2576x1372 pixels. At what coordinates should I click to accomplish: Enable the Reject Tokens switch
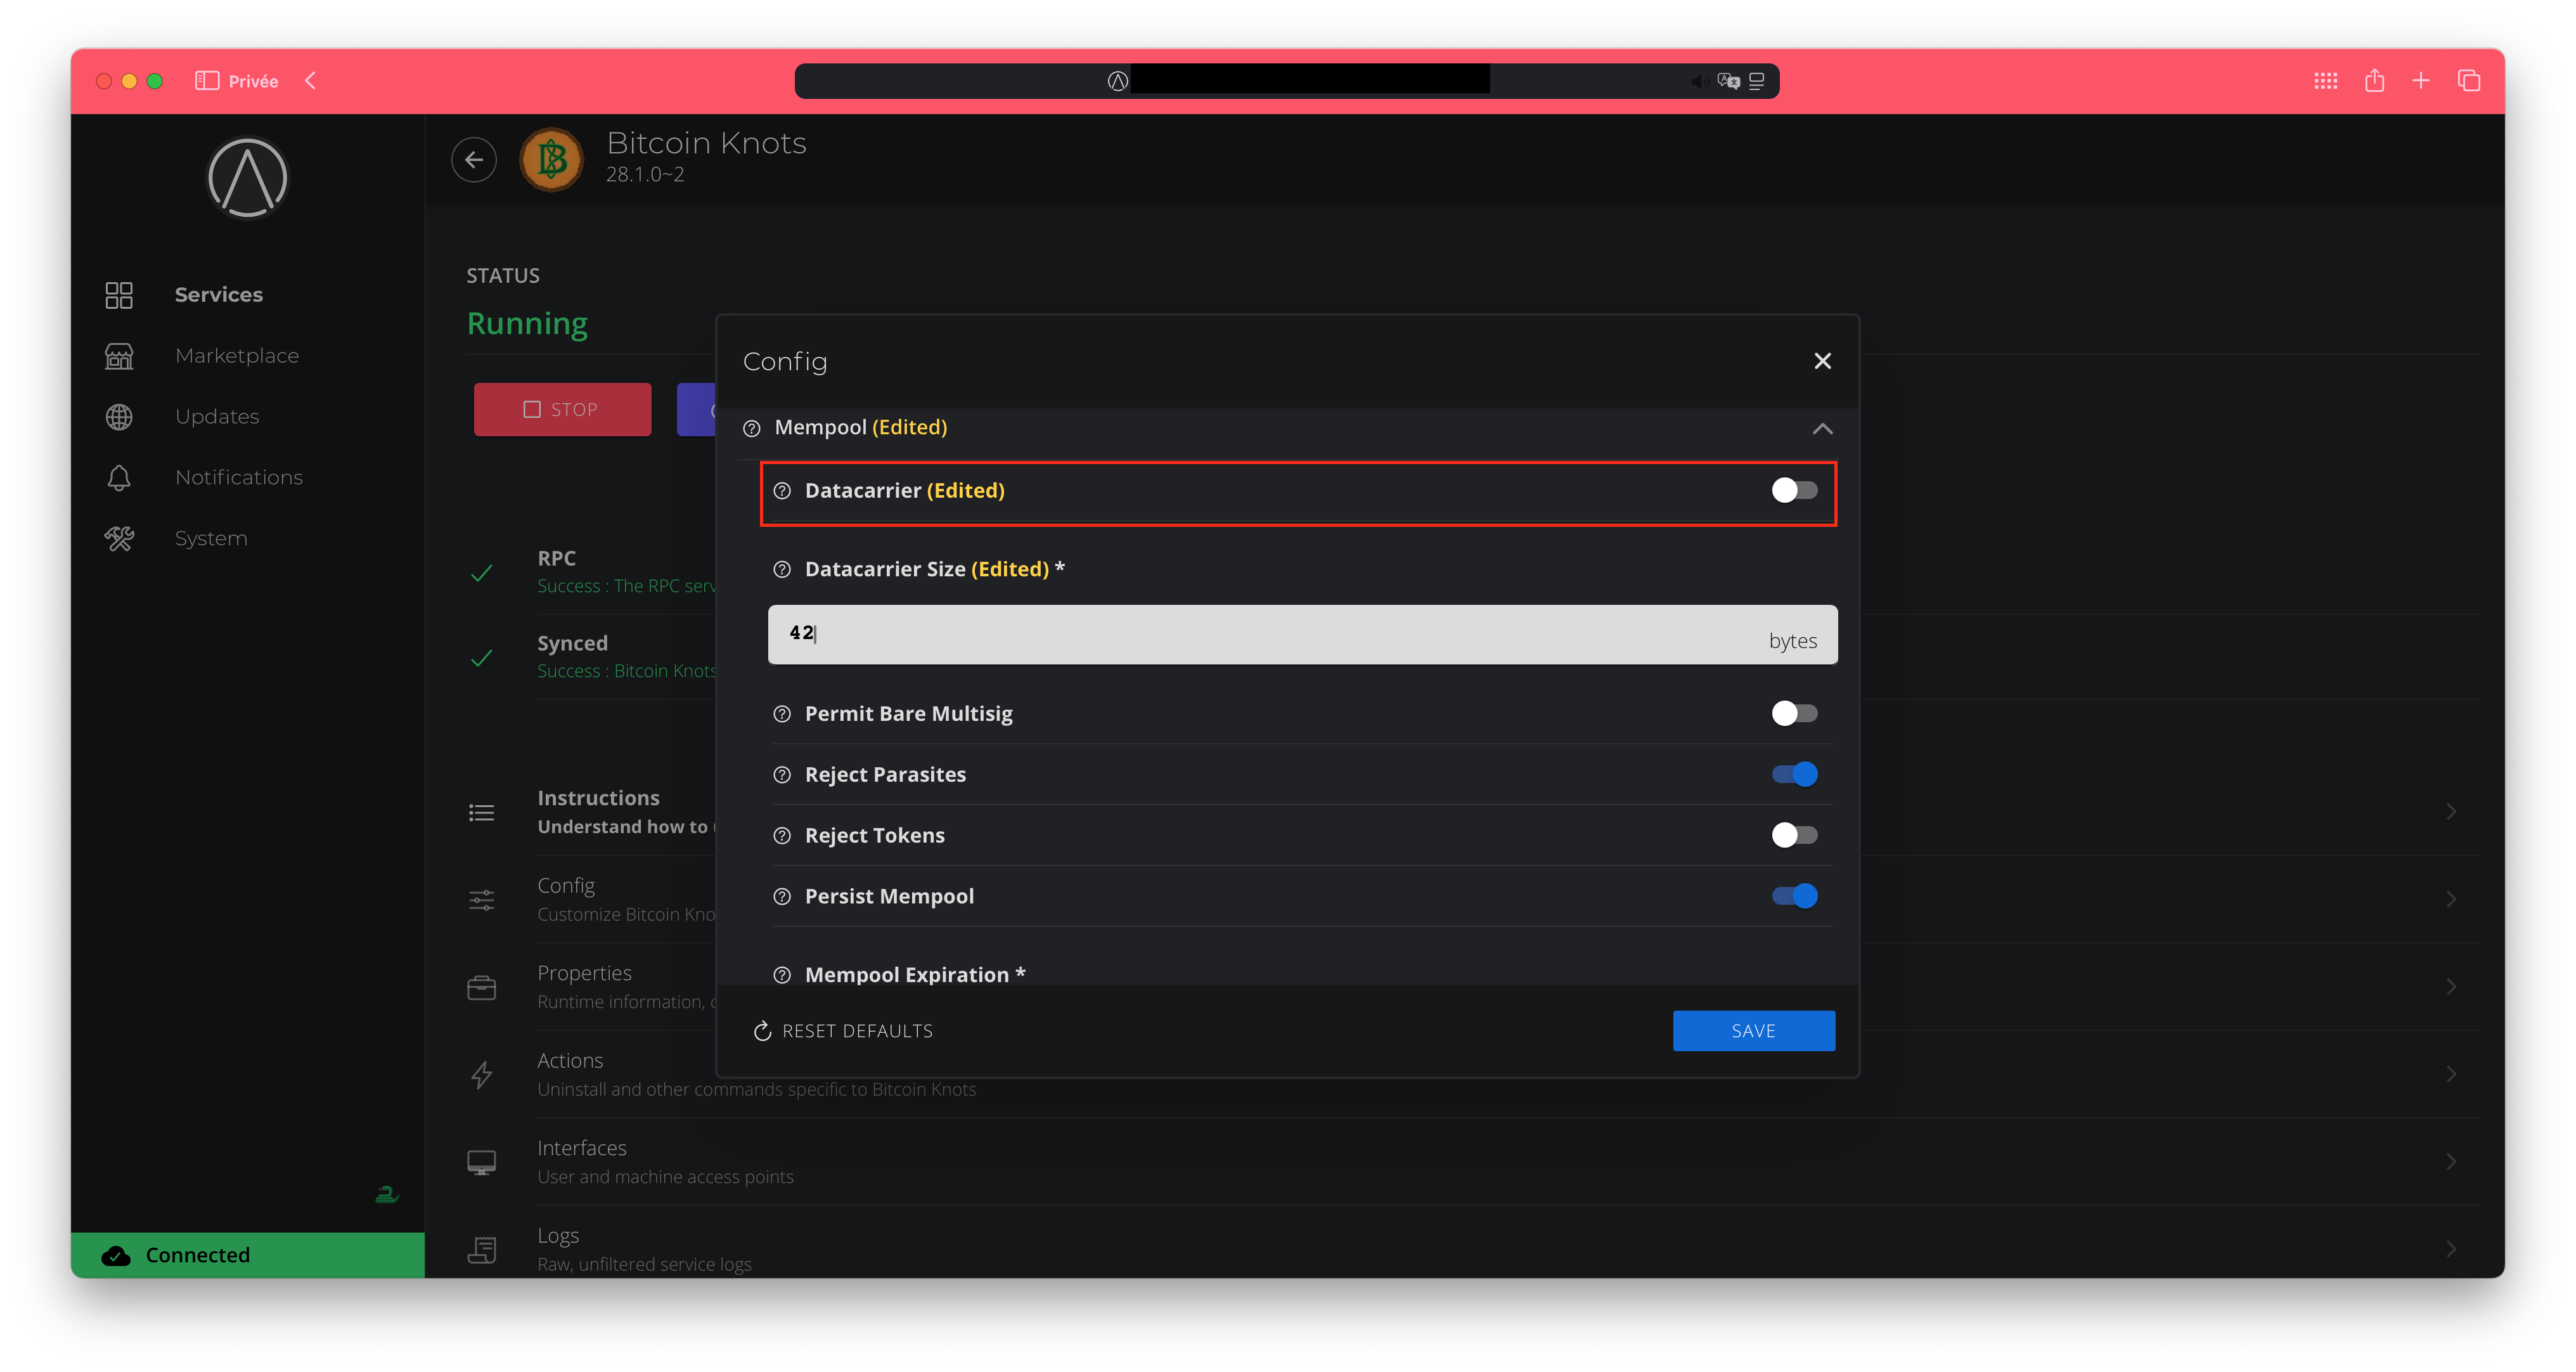tap(1794, 835)
